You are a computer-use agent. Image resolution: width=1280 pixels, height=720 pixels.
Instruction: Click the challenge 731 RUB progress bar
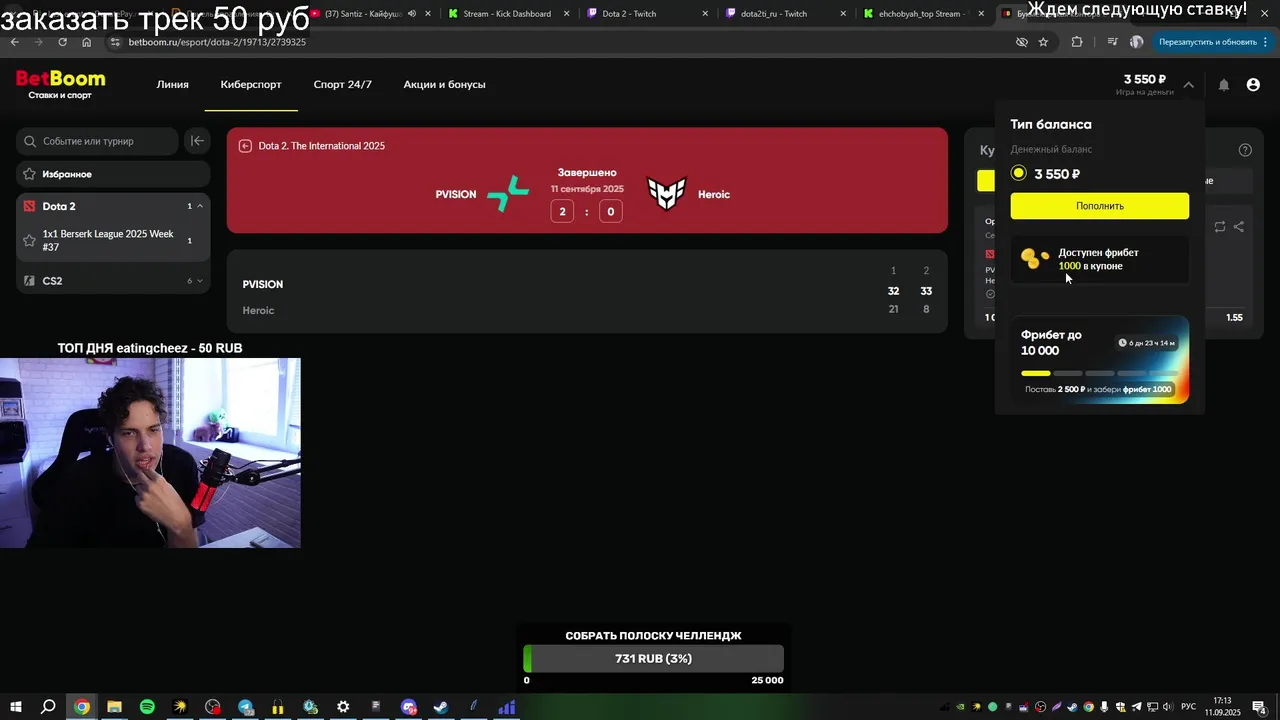click(x=653, y=659)
